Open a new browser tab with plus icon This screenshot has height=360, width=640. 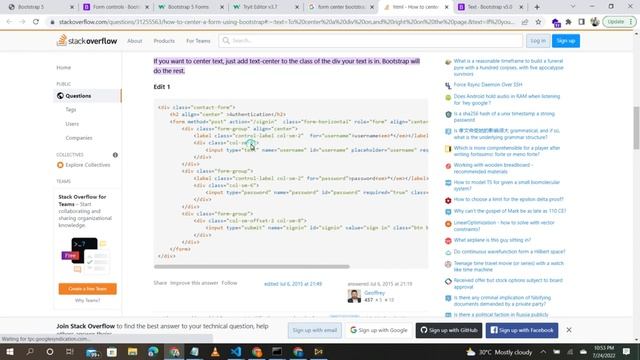click(x=537, y=7)
